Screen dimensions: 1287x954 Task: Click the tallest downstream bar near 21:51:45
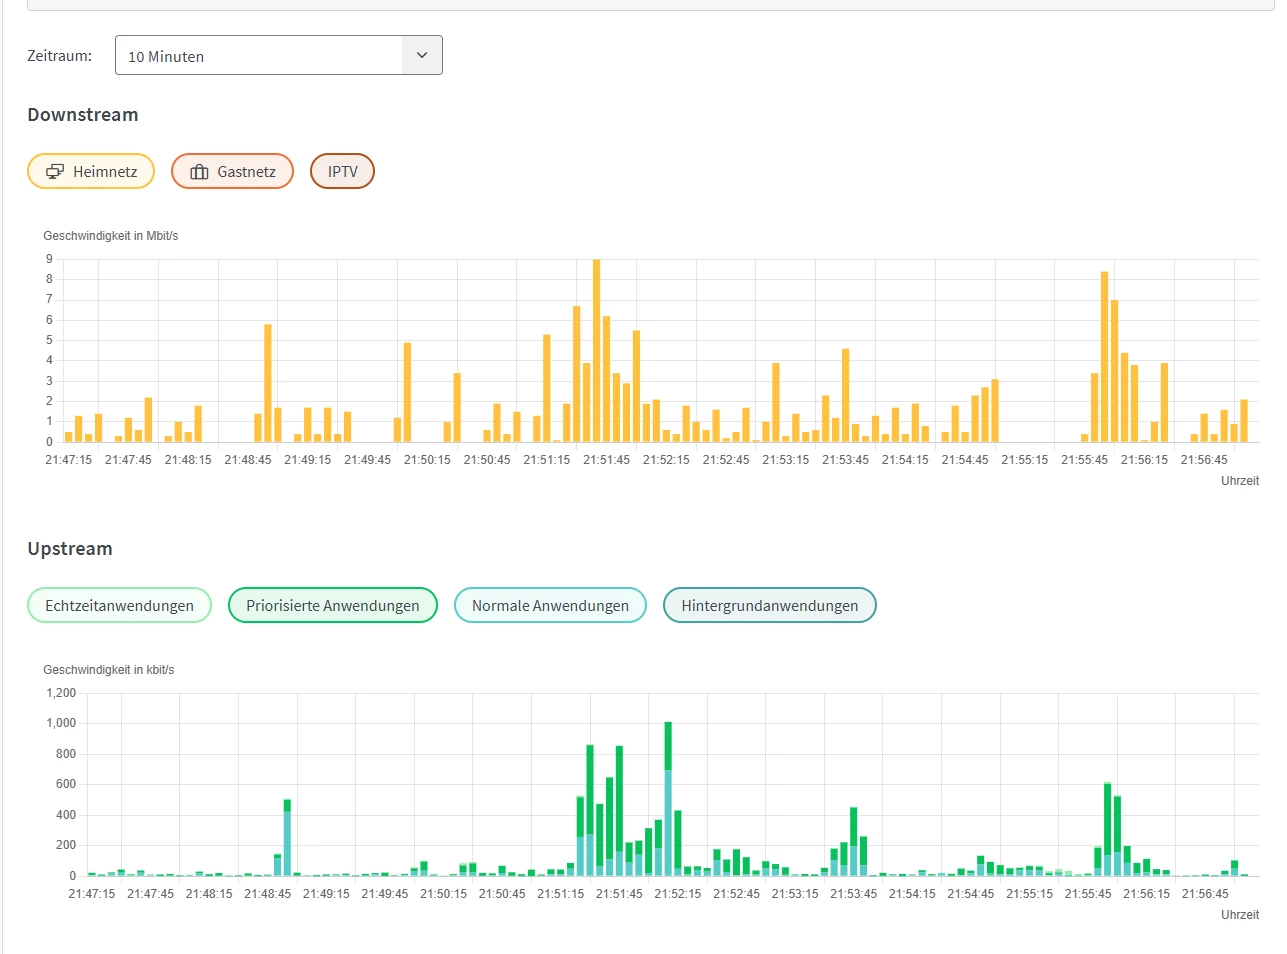point(597,350)
